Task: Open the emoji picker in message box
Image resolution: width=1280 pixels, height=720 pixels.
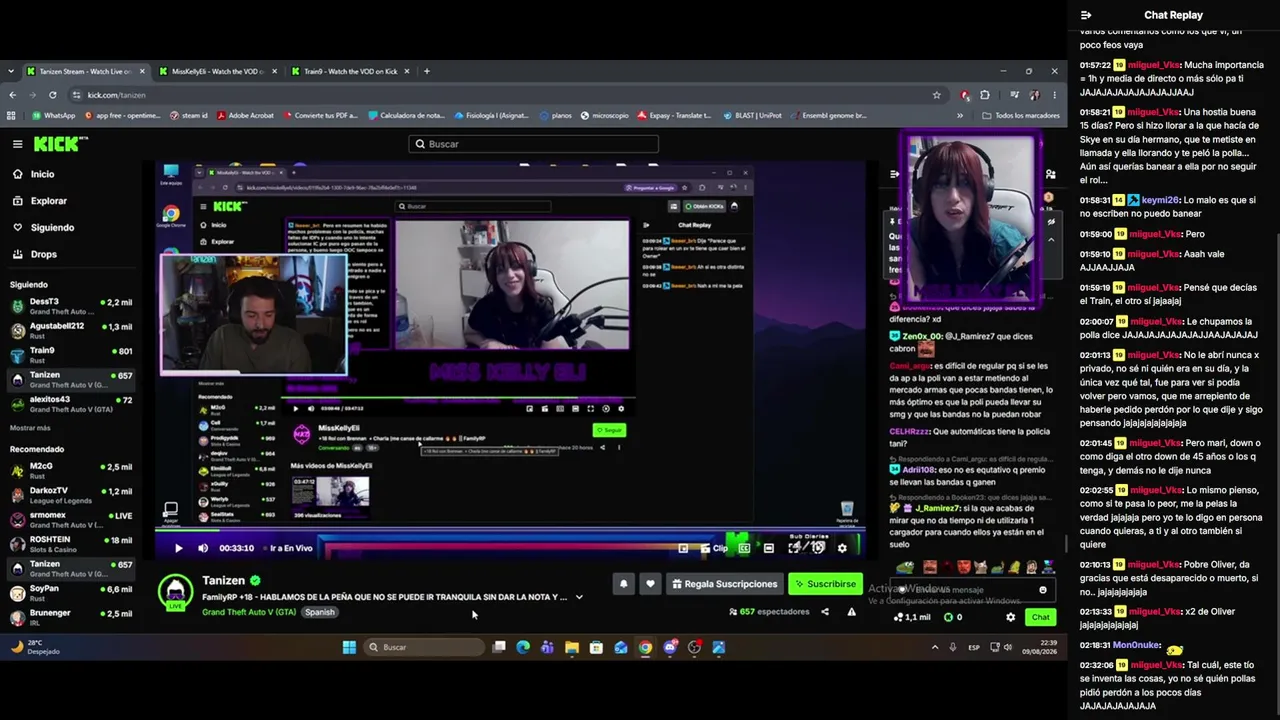Action: [1043, 590]
